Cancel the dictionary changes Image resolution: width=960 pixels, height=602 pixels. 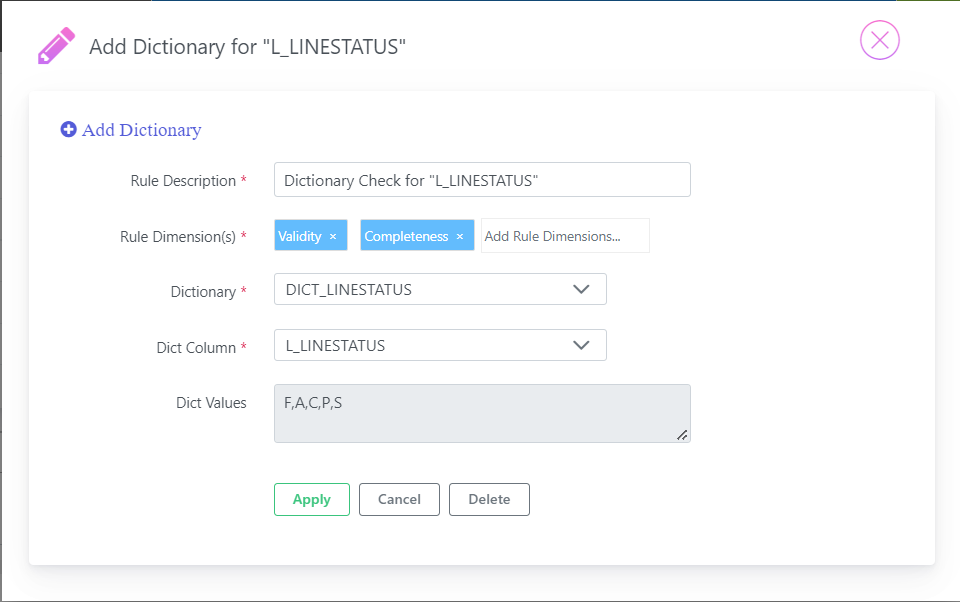pos(399,499)
